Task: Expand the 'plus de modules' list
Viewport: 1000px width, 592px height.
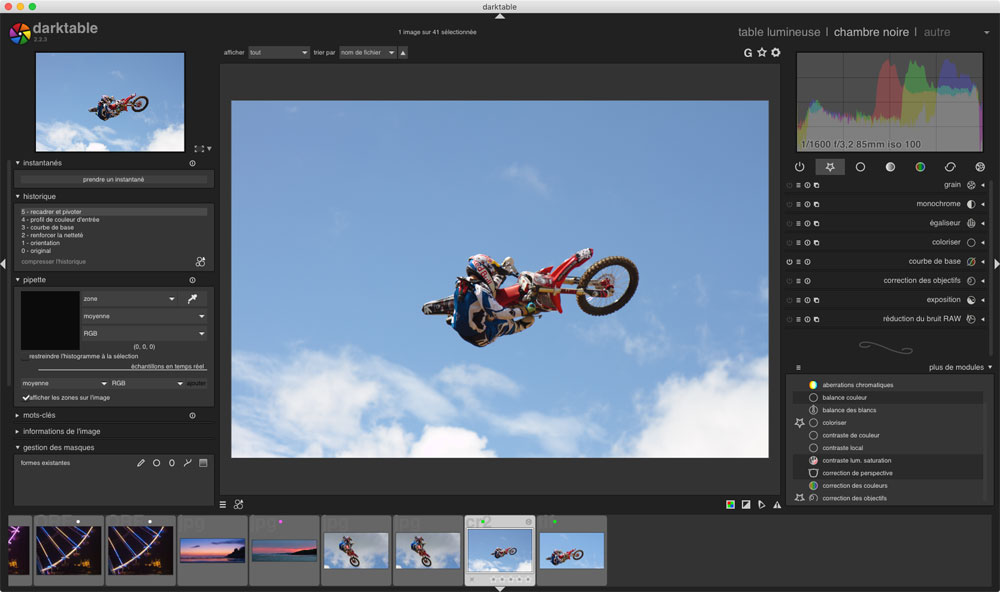Action: point(958,367)
